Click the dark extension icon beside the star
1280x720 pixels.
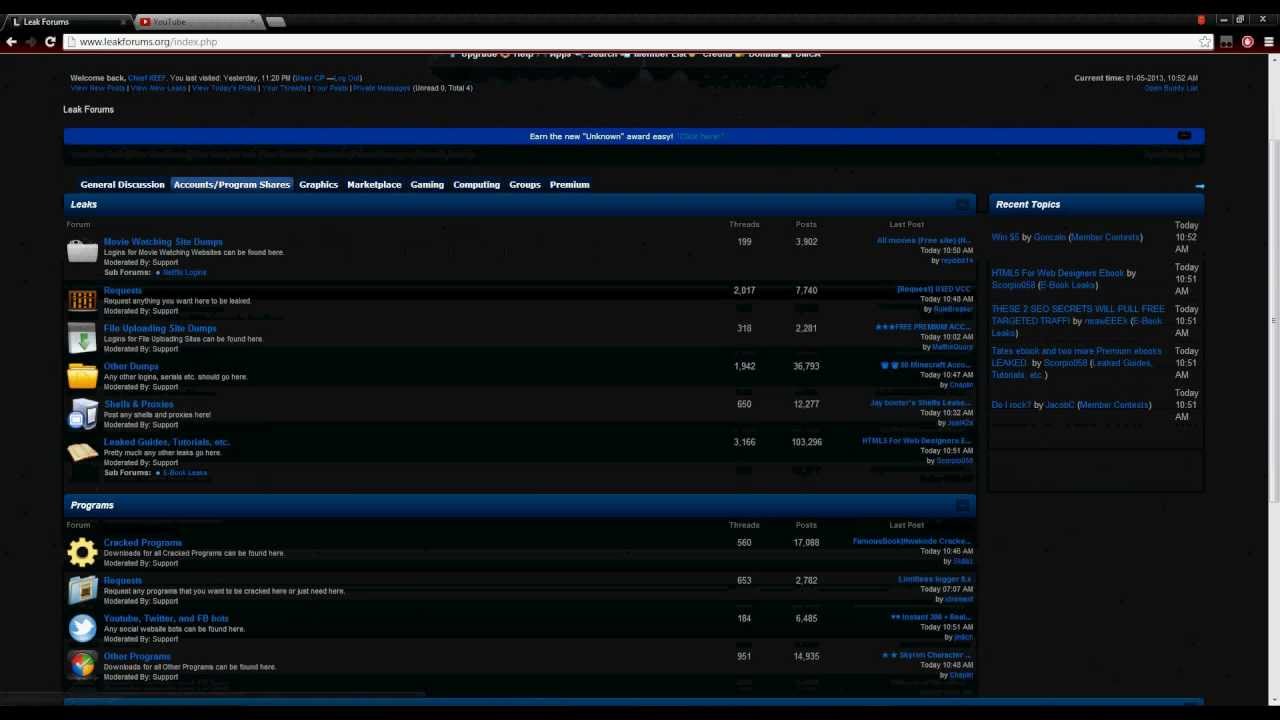tap(1226, 42)
